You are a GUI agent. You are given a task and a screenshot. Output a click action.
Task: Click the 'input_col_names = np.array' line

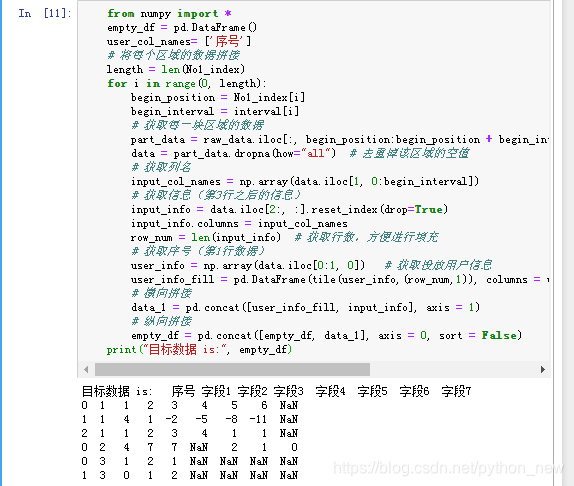tap(305, 181)
